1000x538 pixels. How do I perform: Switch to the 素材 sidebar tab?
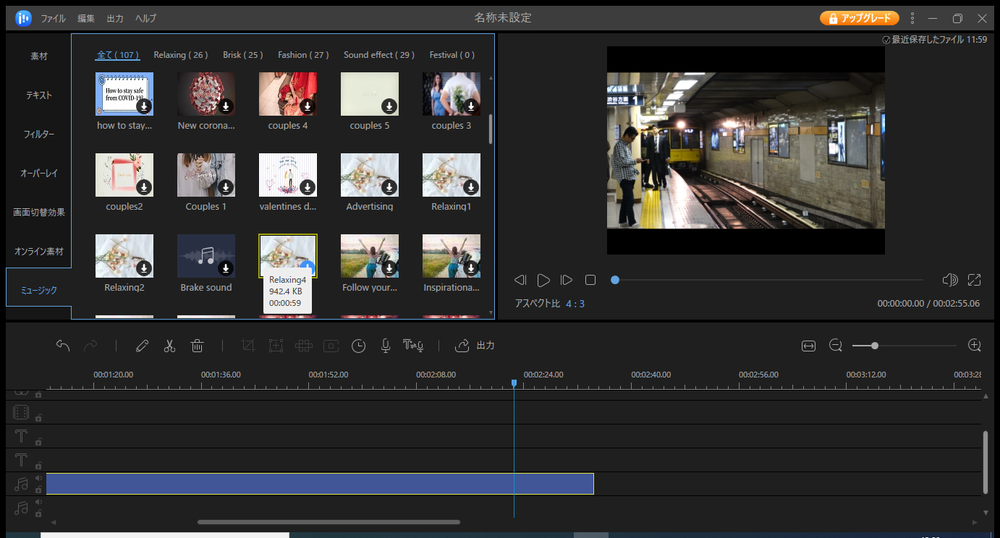(x=39, y=56)
